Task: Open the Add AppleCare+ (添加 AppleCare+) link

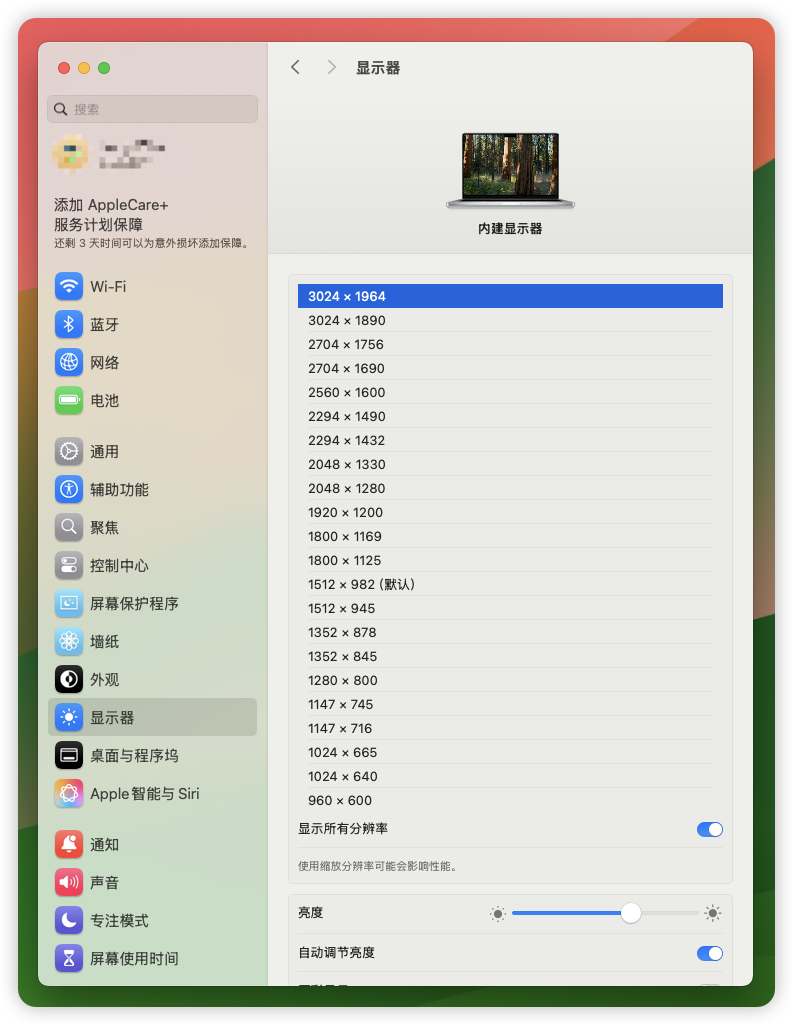Action: pos(111,204)
